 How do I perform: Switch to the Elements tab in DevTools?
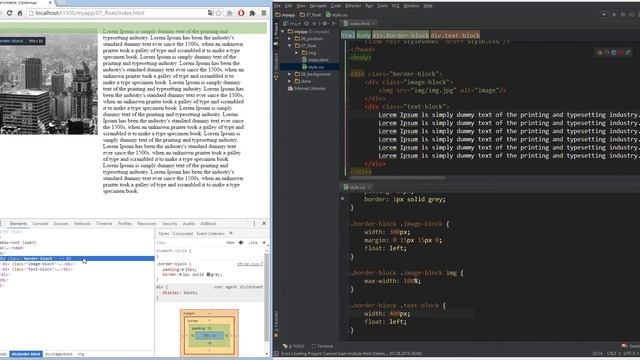[18, 224]
